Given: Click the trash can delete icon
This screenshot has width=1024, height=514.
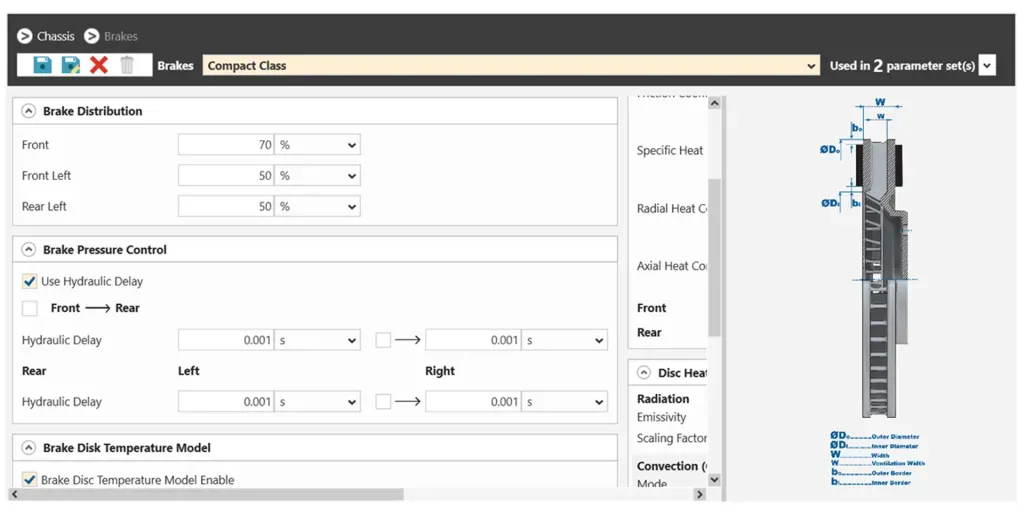Looking at the screenshot, I should click(127, 65).
